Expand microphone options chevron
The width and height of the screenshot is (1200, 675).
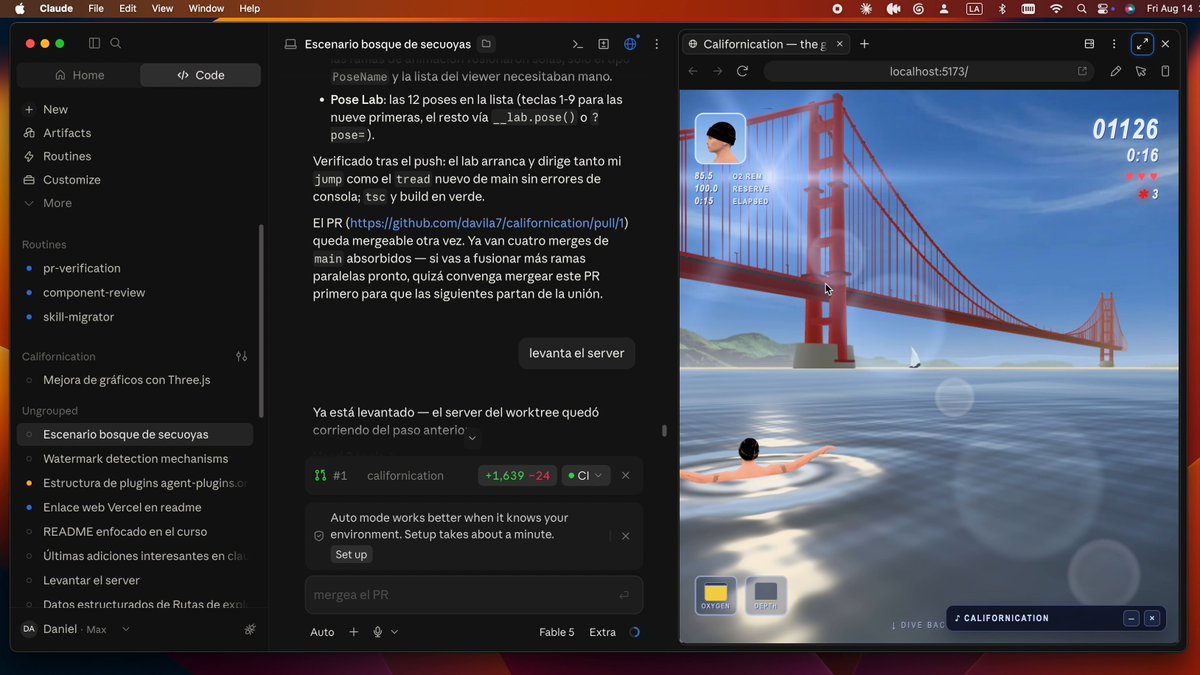394,632
